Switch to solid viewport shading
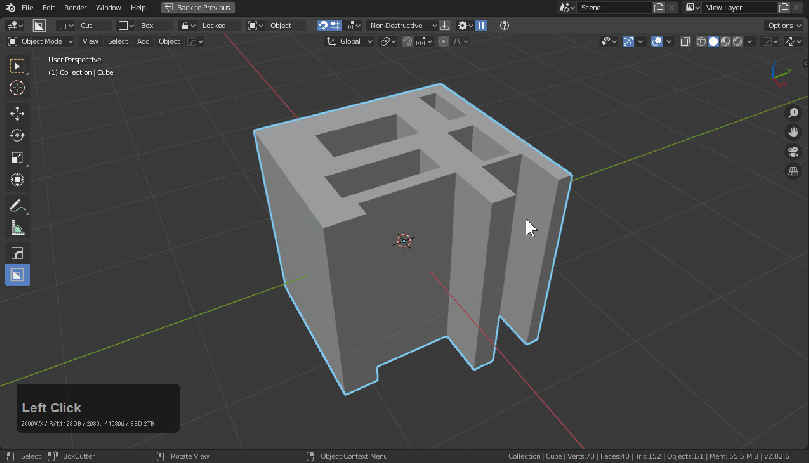 coord(713,42)
